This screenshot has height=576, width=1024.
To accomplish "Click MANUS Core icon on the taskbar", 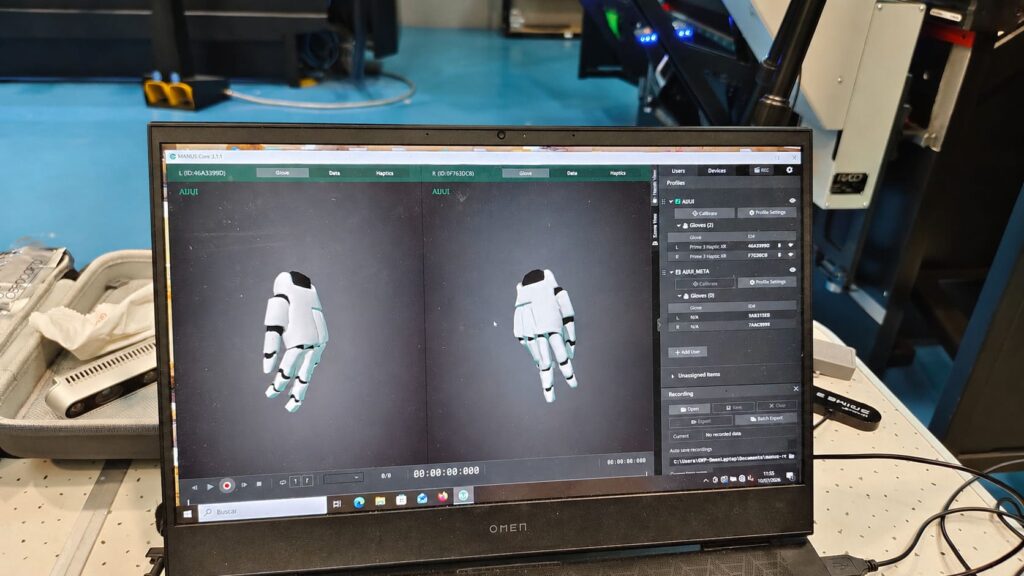I will (x=463, y=496).
